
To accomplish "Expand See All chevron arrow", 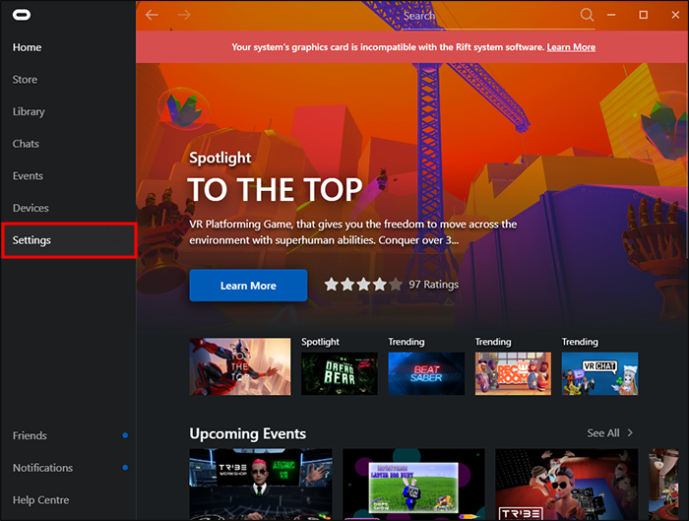I will (630, 433).
